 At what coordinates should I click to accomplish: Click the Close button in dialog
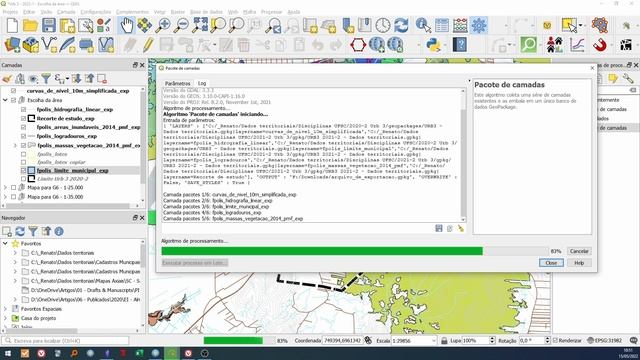[x=551, y=263]
